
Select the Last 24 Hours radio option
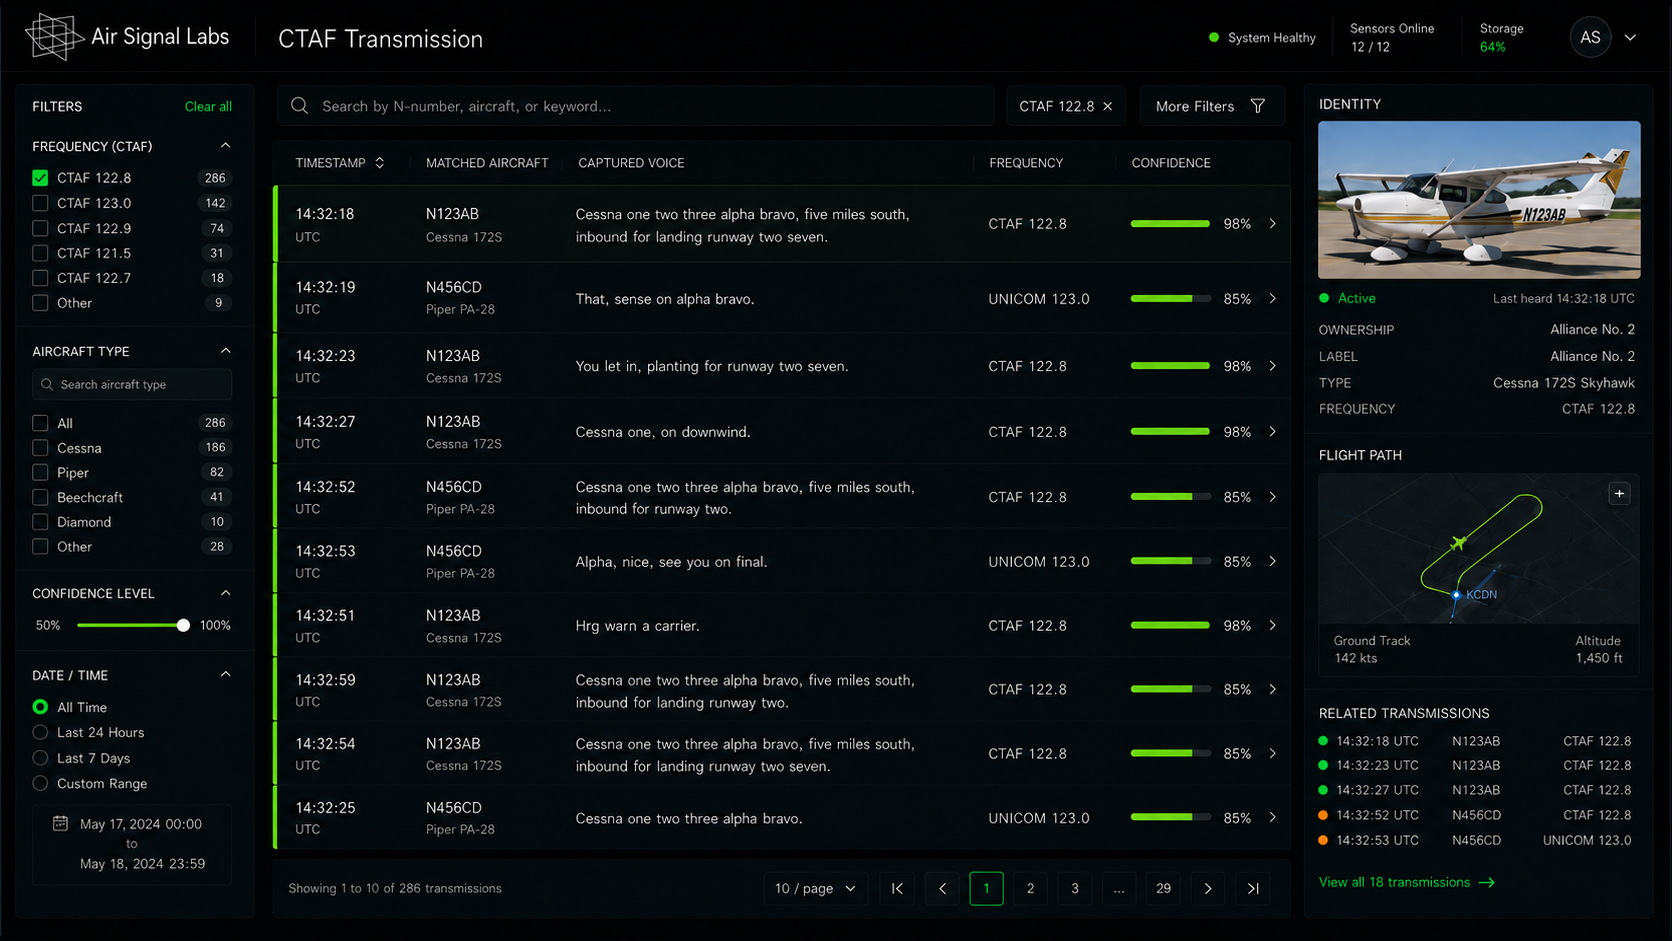(x=40, y=732)
